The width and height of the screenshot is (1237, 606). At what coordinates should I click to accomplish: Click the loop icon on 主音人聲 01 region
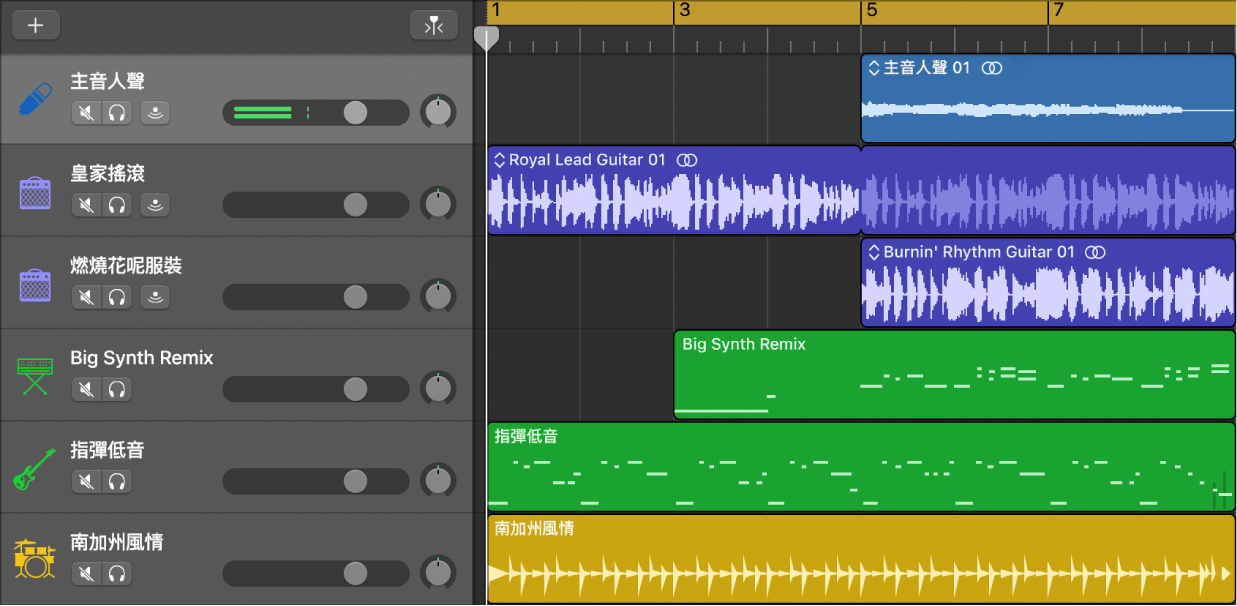click(x=992, y=68)
